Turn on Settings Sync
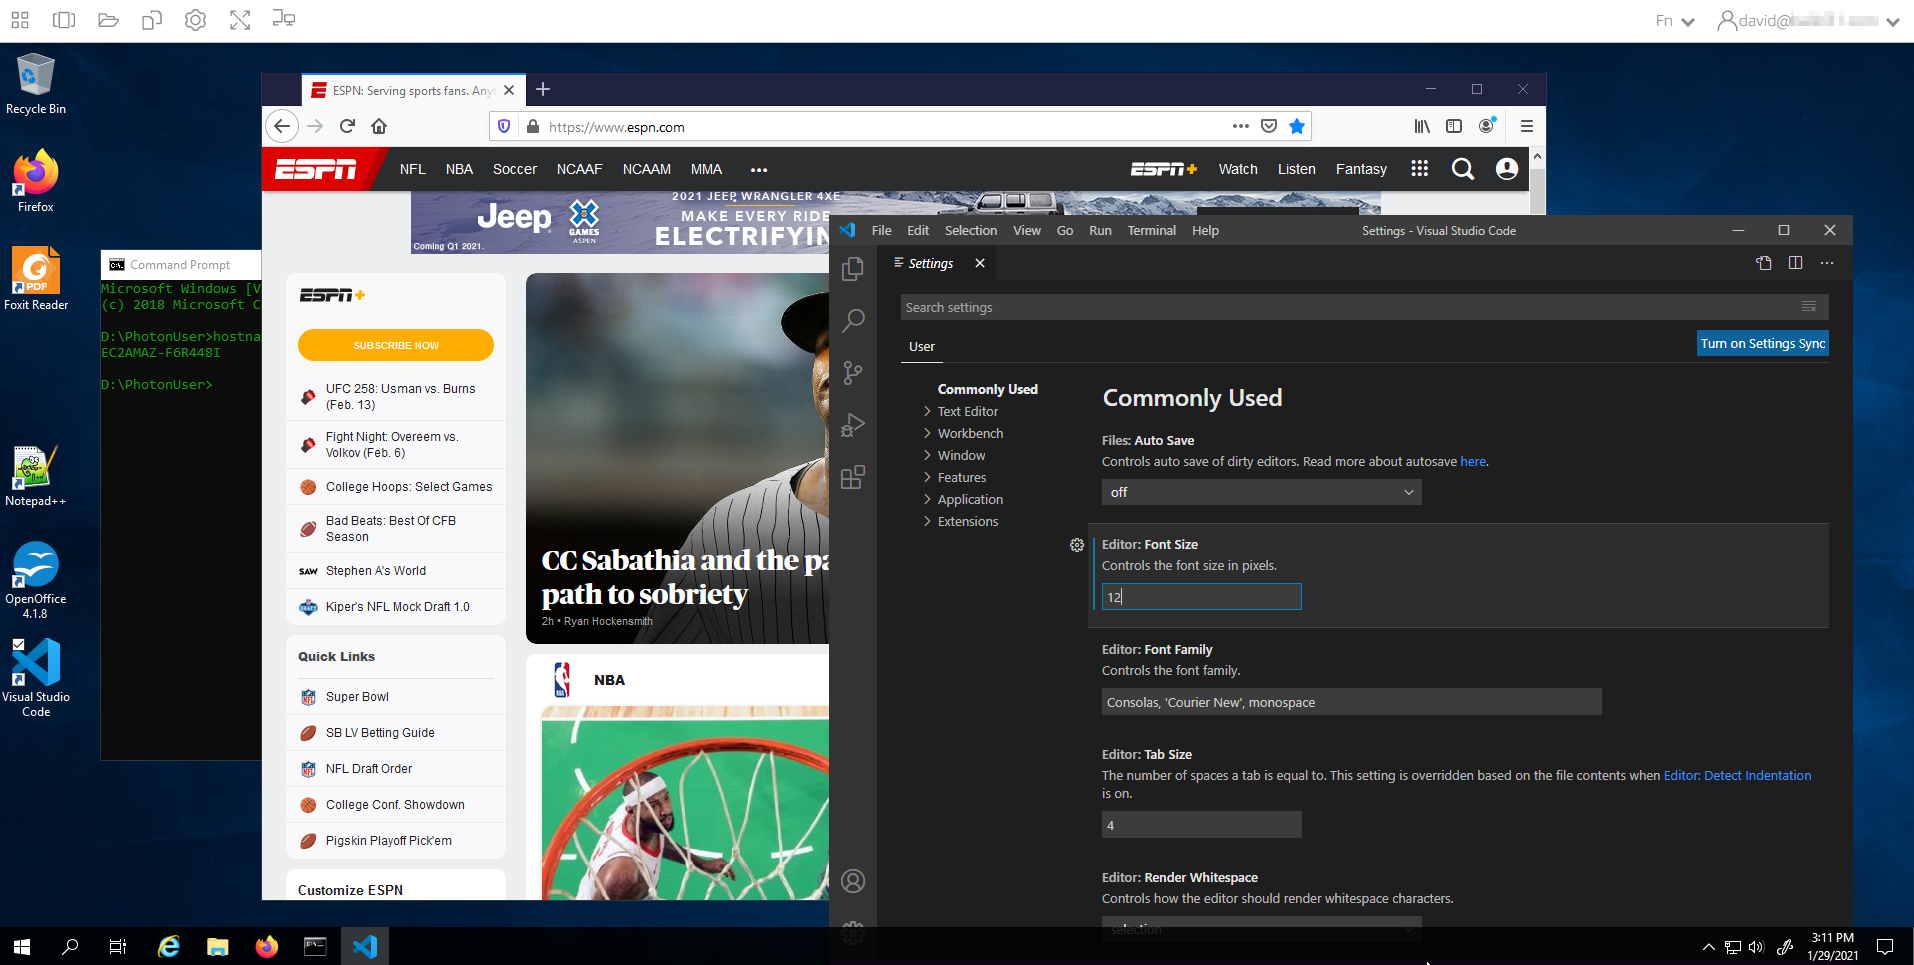Image resolution: width=1914 pixels, height=965 pixels. (1762, 343)
